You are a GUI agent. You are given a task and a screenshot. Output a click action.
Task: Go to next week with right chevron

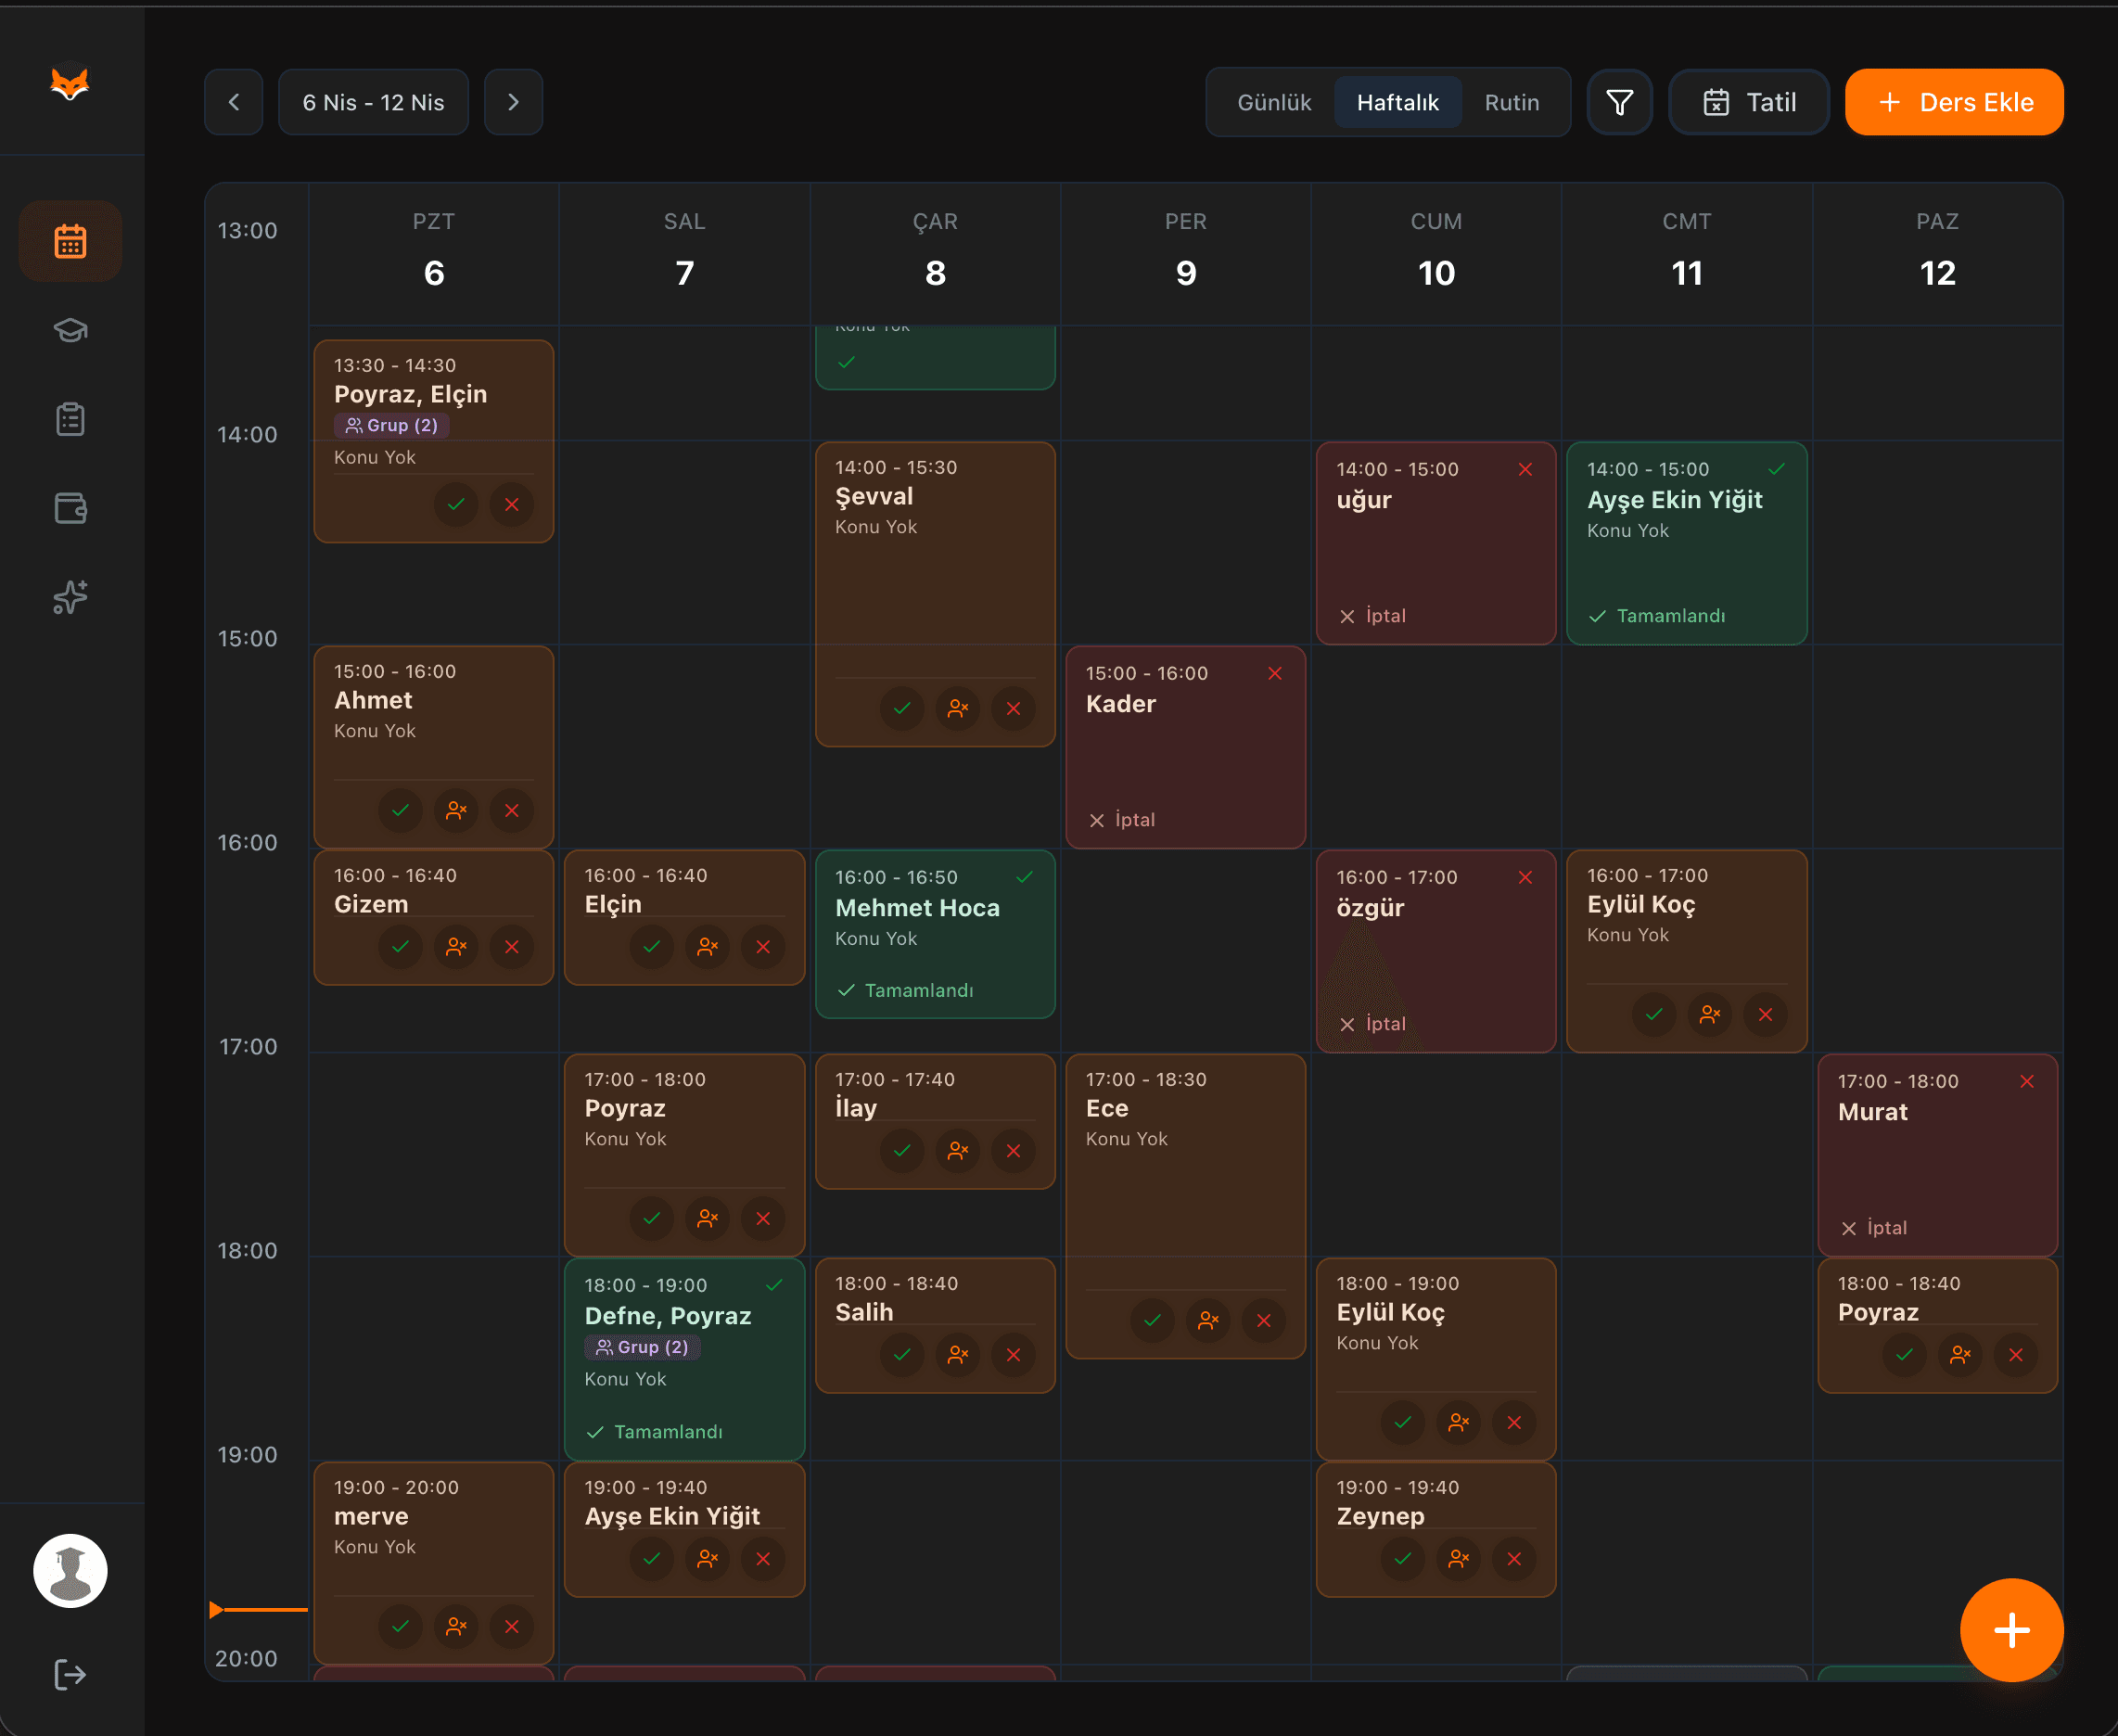513,102
